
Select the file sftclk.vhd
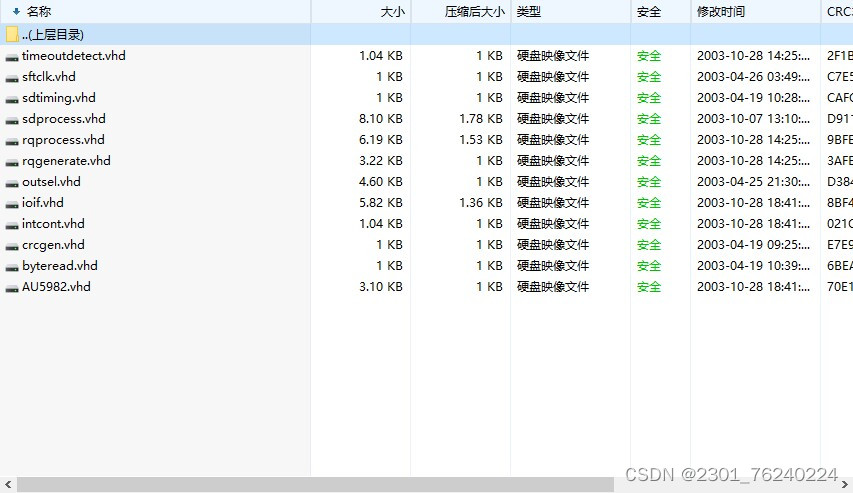[x=48, y=77]
